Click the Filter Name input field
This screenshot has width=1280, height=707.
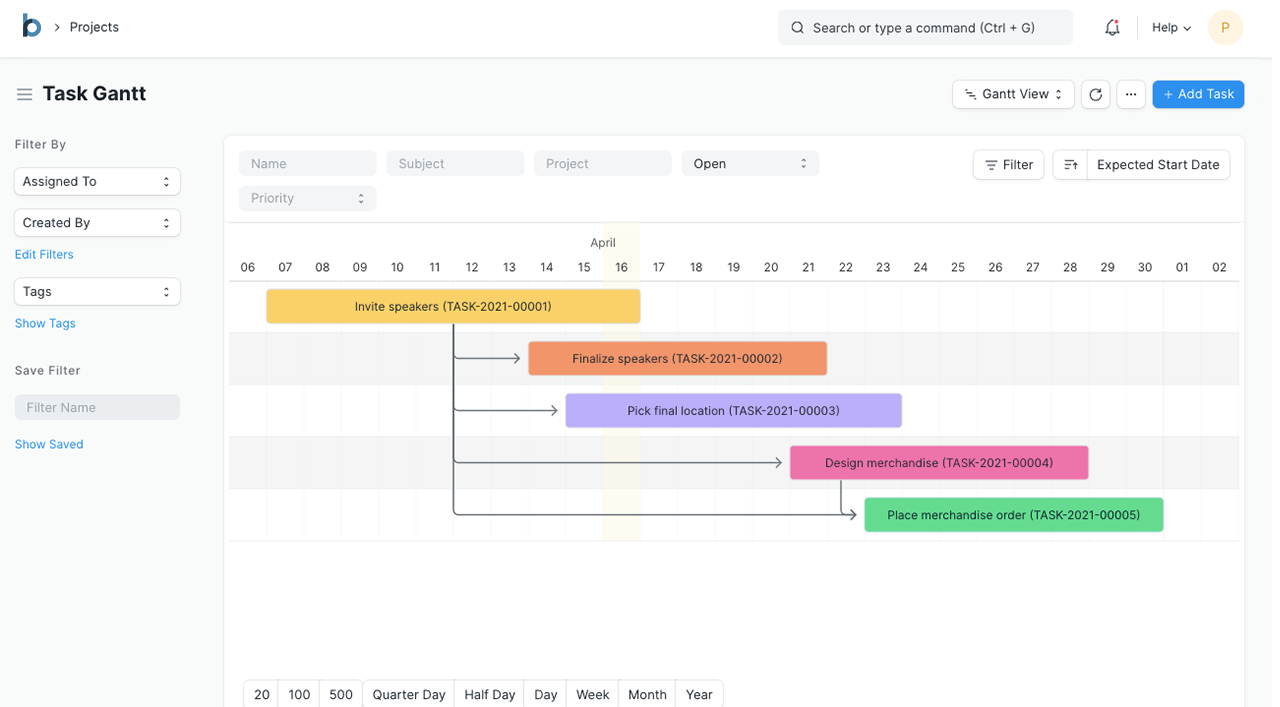coord(97,408)
